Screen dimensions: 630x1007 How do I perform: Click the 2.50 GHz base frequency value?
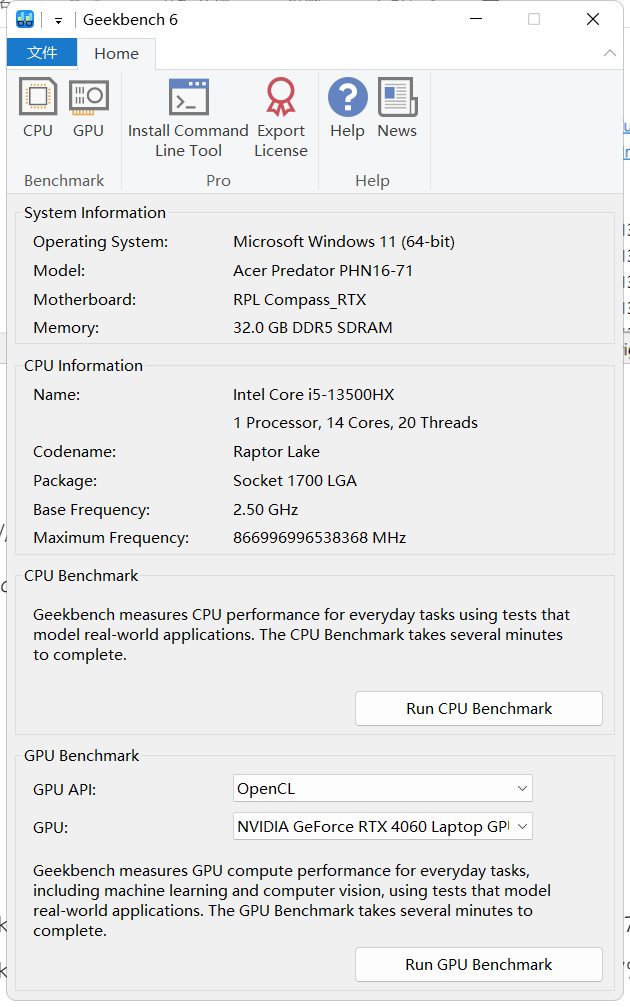(265, 509)
